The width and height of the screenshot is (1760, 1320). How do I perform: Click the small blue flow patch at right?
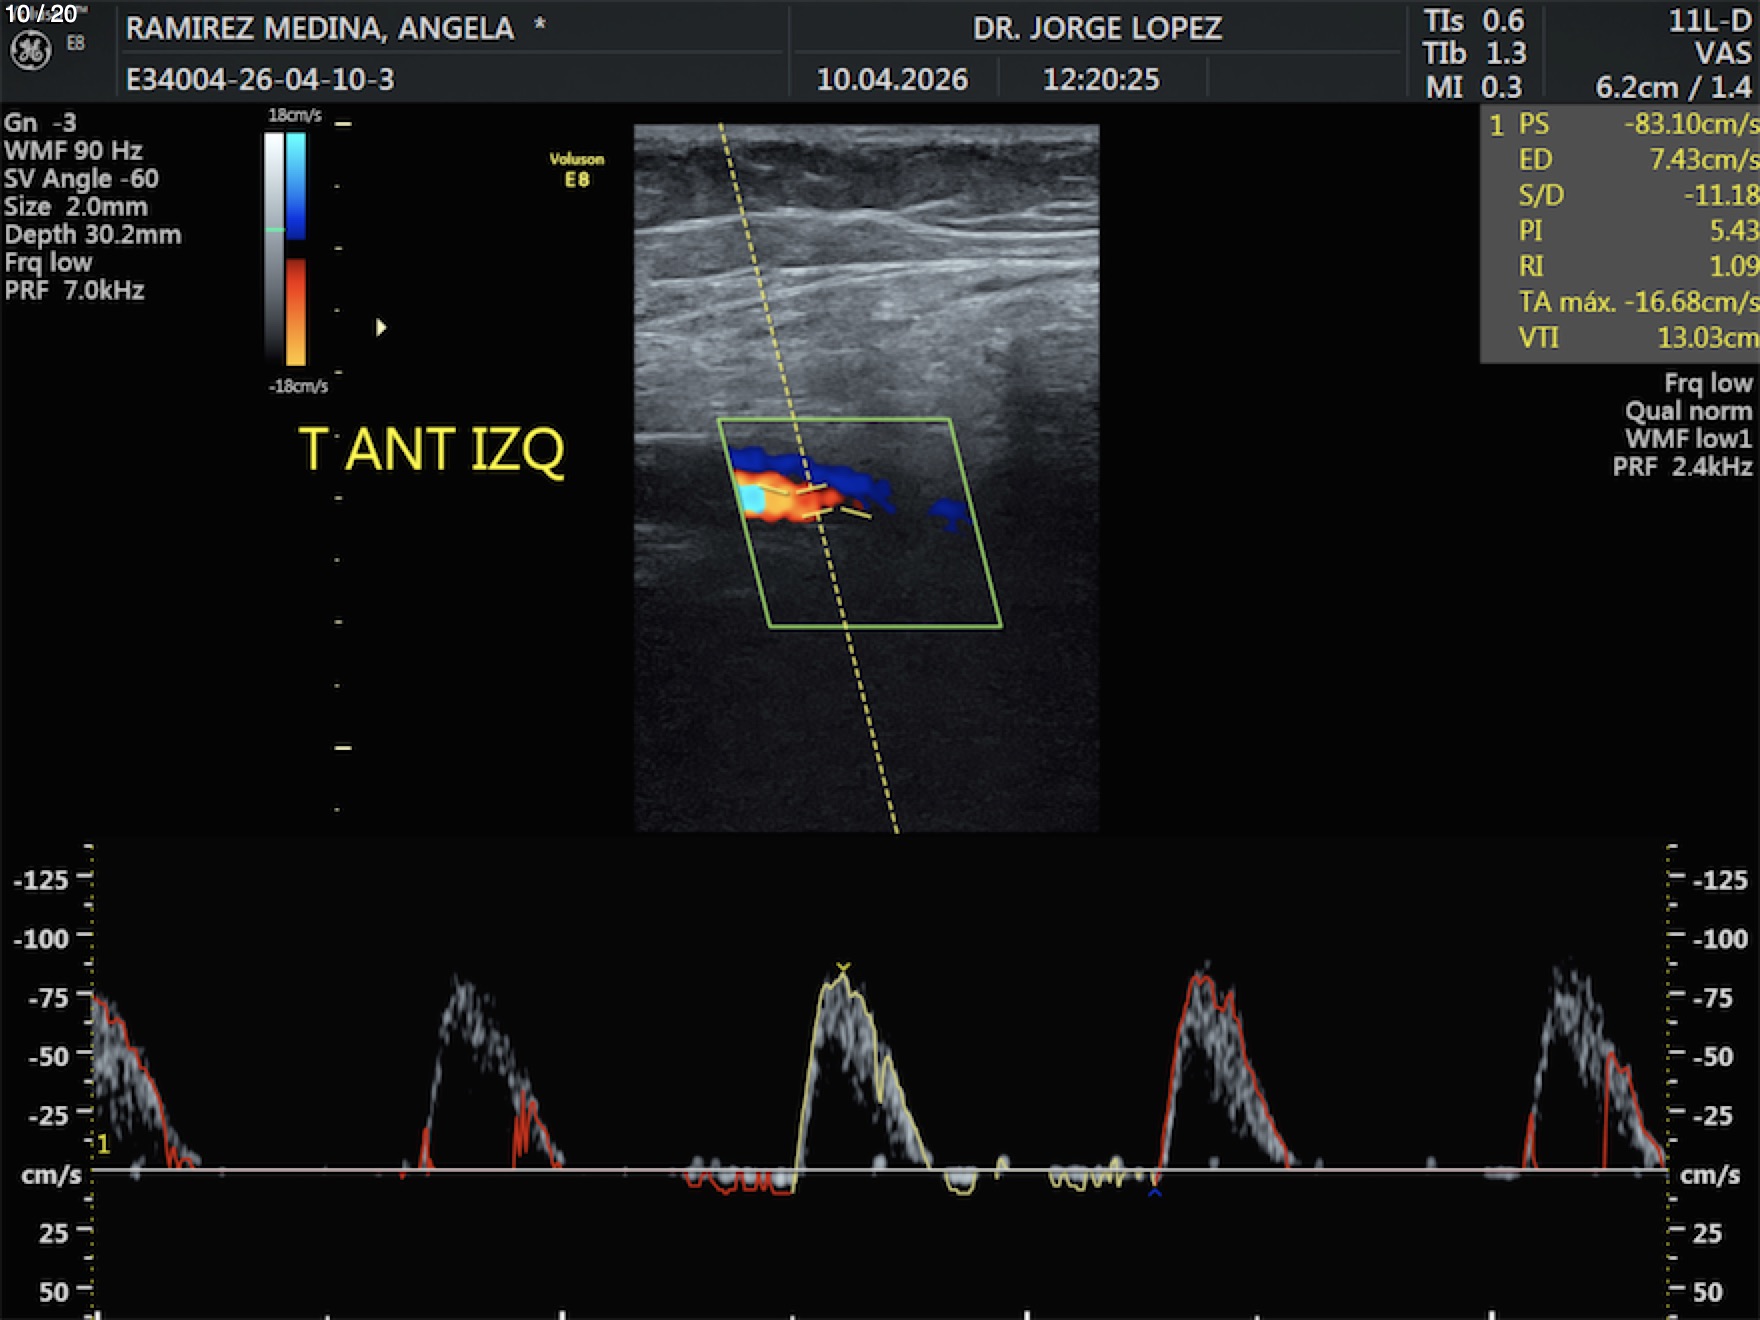948,513
